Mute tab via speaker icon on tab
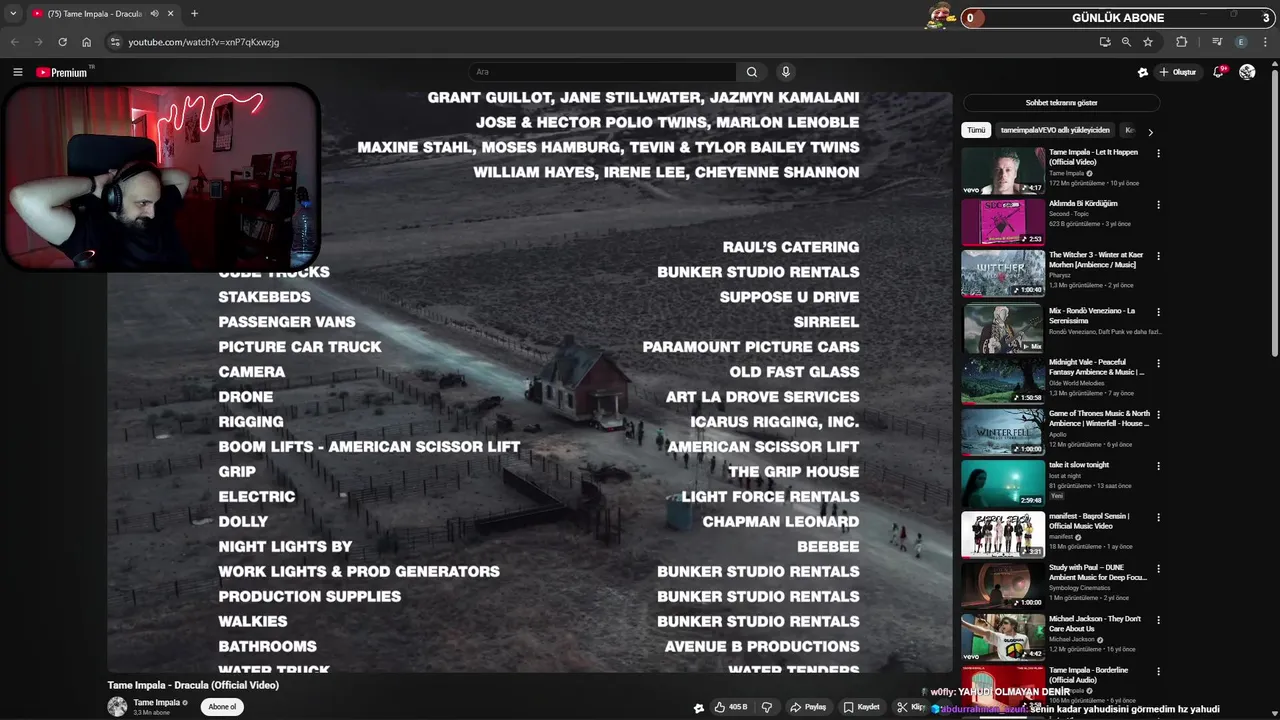This screenshot has width=1280, height=720. pyautogui.click(x=155, y=14)
